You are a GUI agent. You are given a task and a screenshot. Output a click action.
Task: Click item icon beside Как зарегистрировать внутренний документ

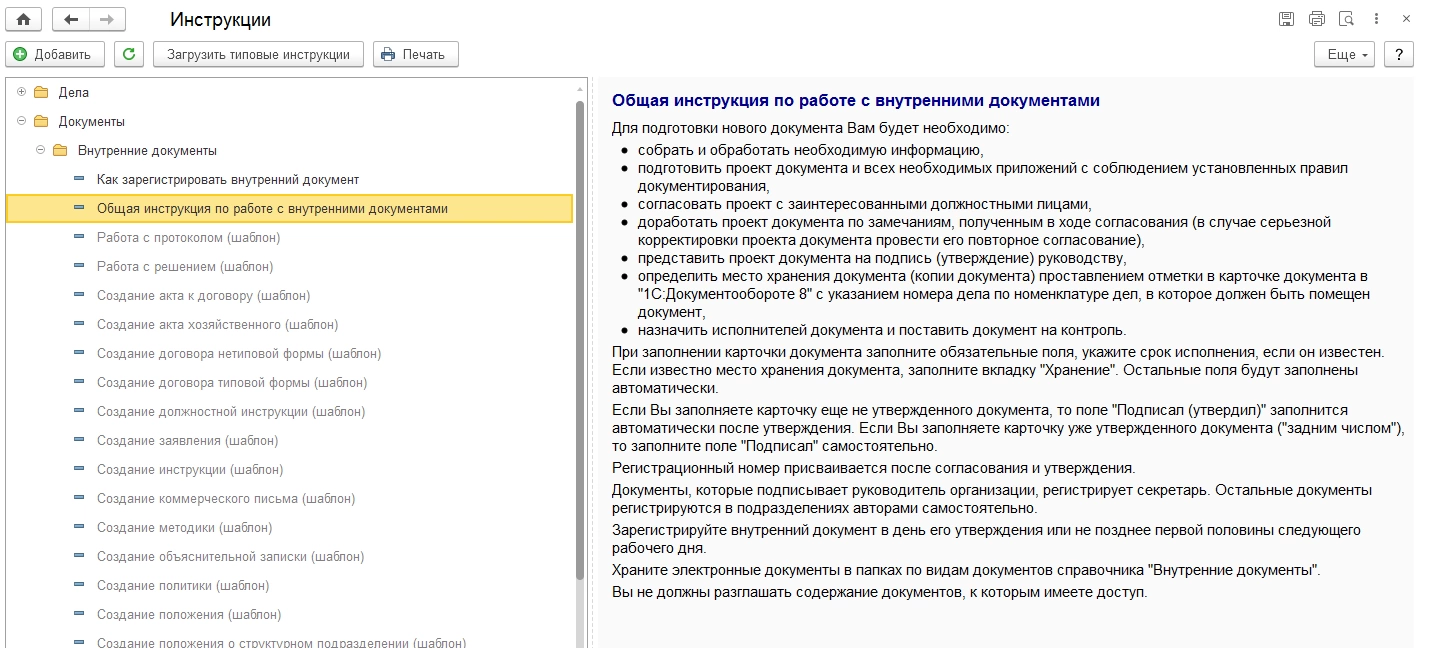point(79,179)
